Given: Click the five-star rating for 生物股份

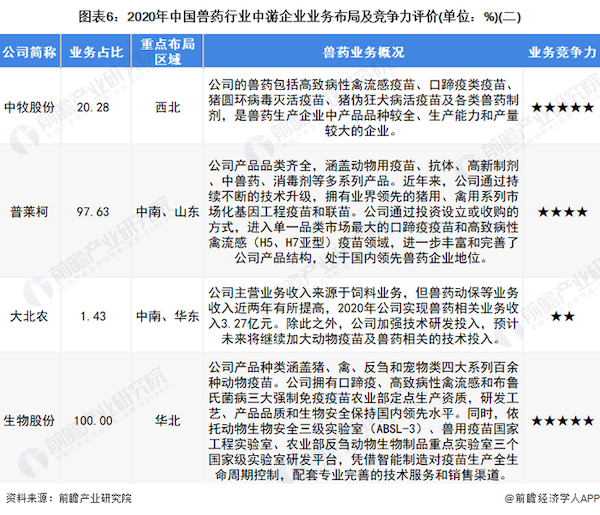Looking at the screenshot, I should [562, 421].
